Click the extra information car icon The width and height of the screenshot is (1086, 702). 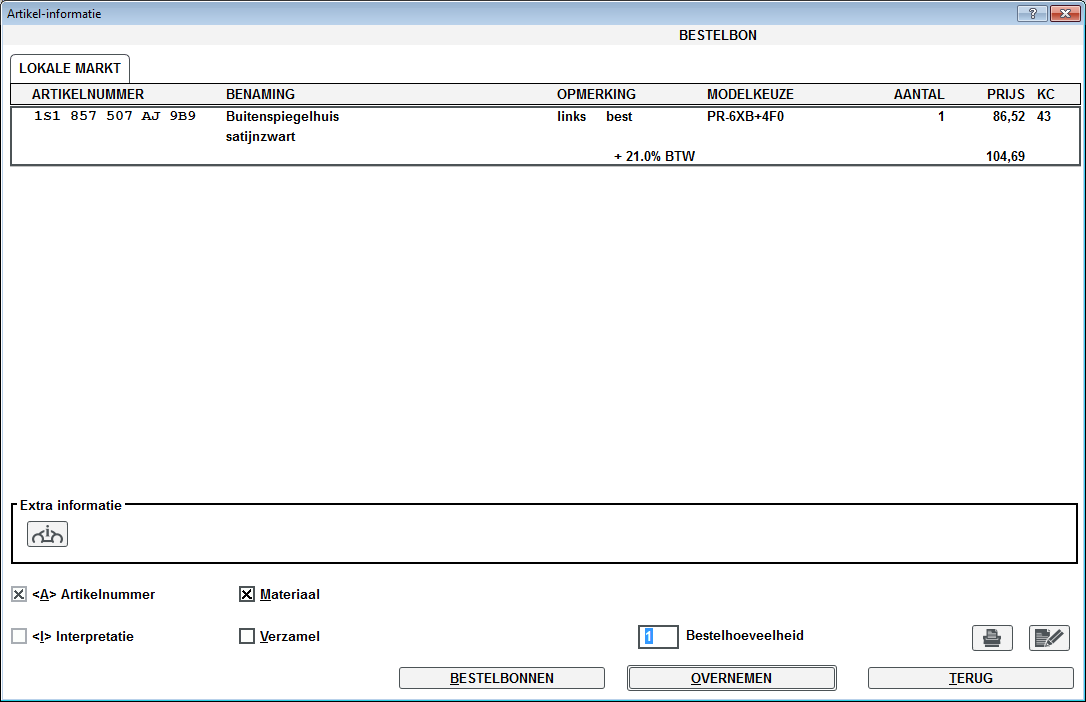coord(47,535)
